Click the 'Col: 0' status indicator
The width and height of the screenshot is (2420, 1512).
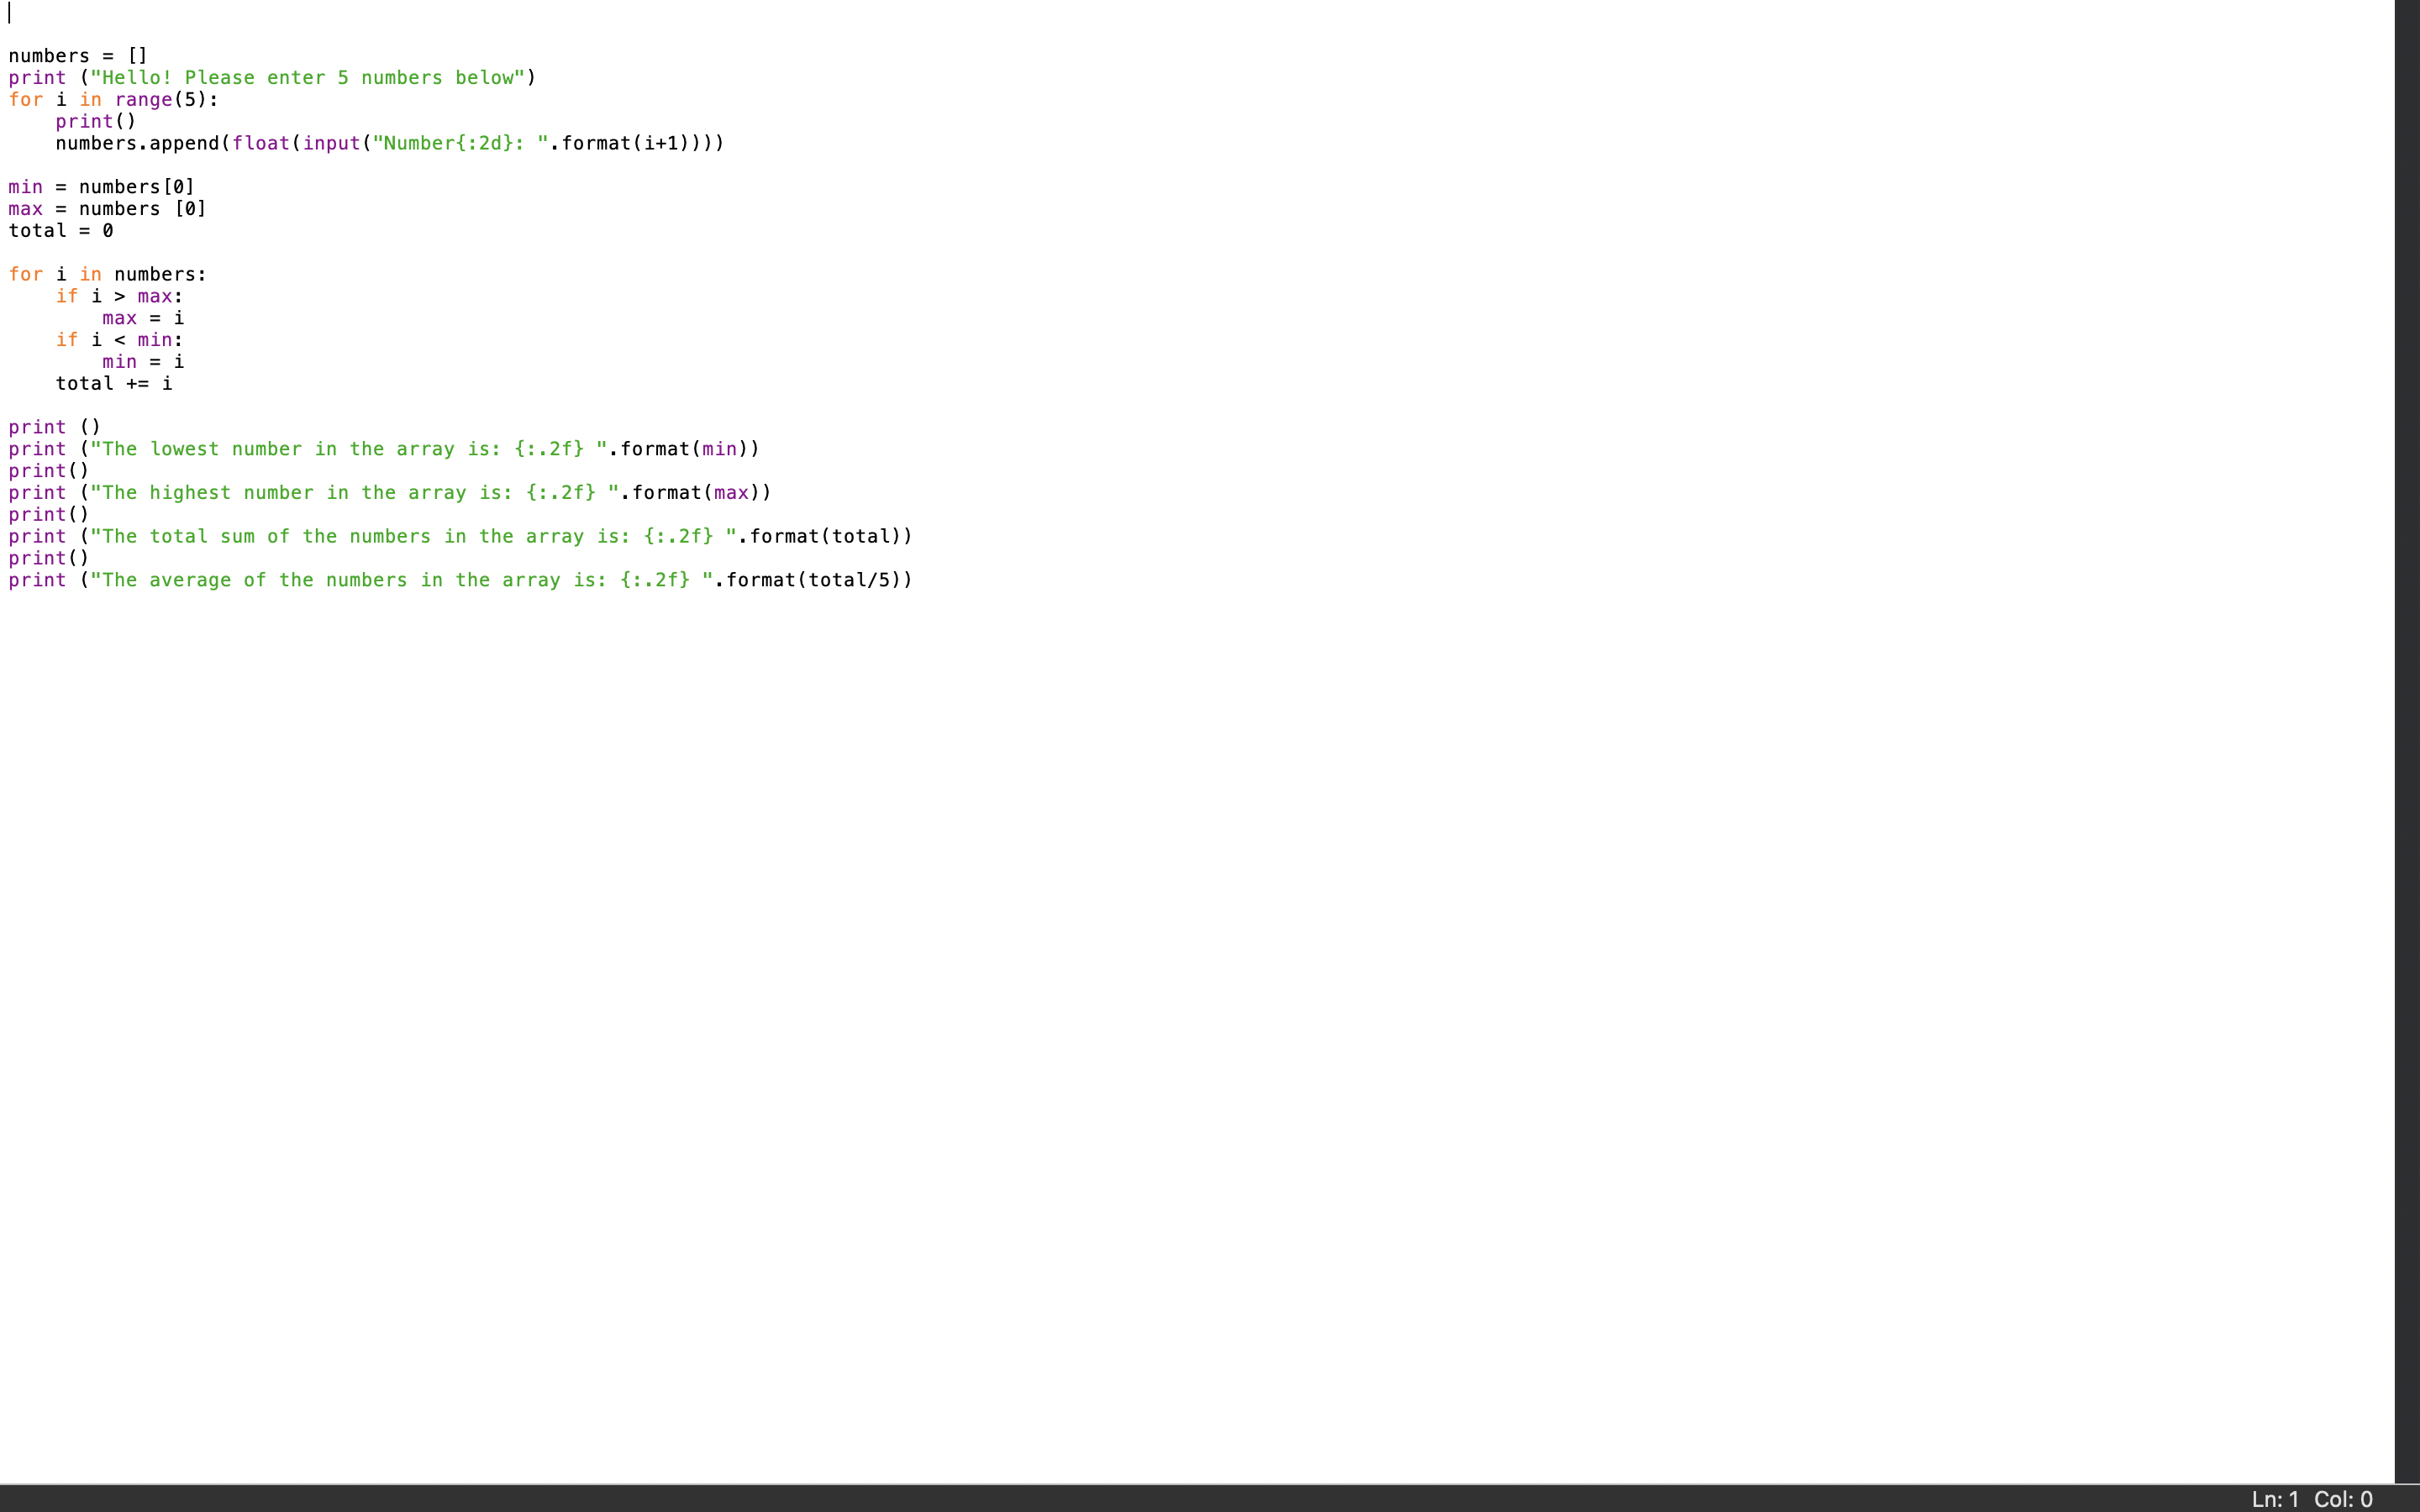[2343, 1499]
